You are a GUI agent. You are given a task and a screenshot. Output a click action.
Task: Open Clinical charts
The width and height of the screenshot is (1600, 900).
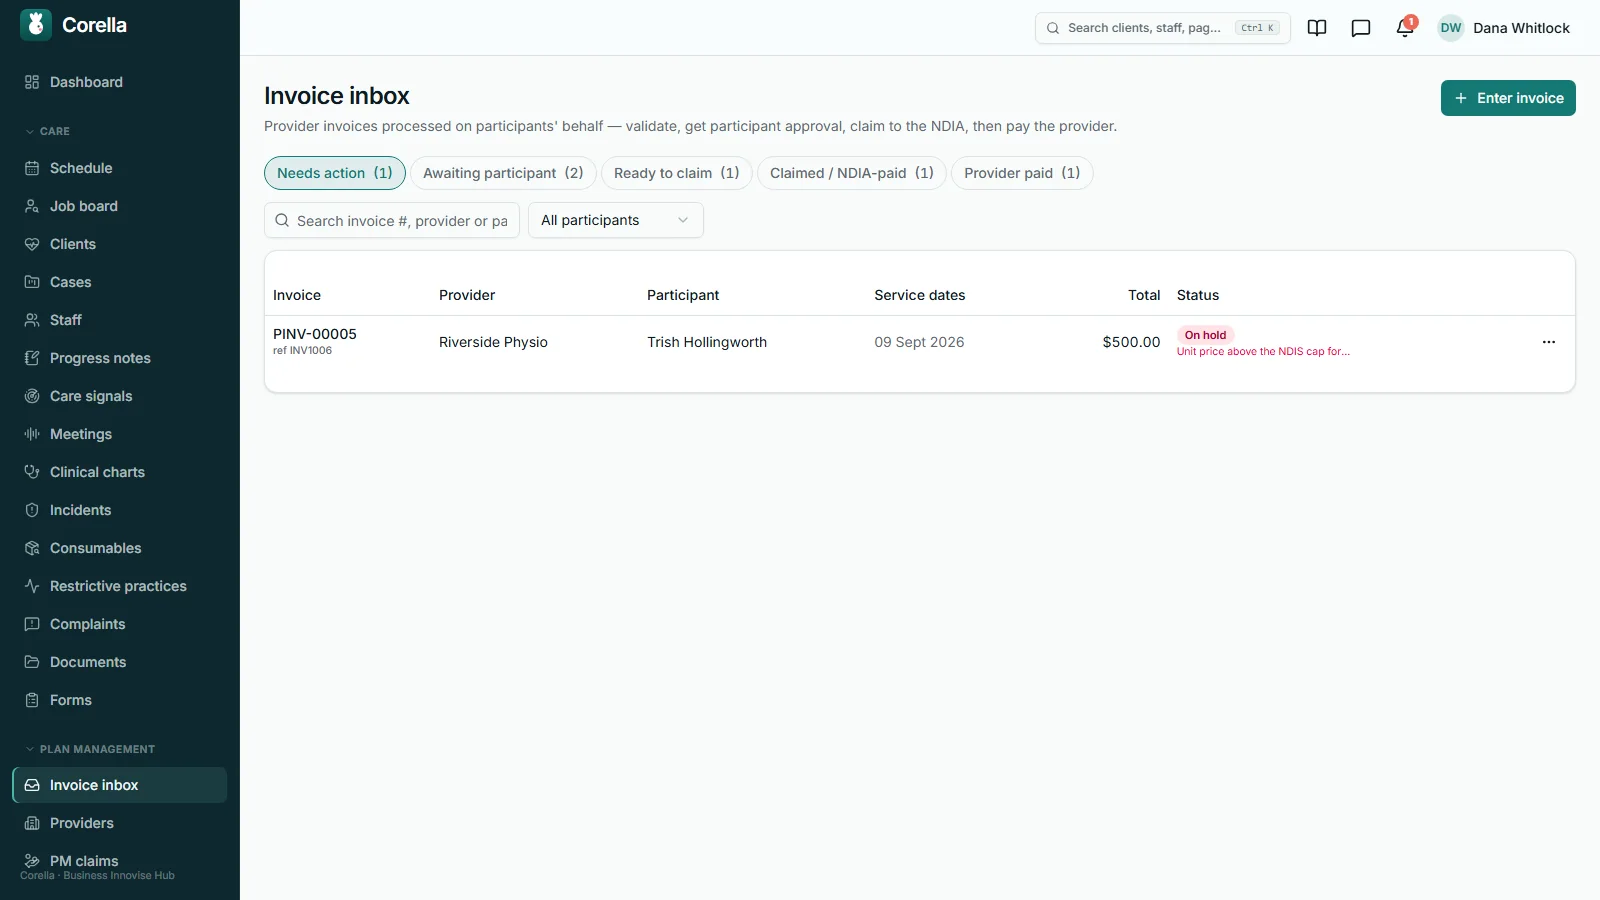pyautogui.click(x=120, y=472)
